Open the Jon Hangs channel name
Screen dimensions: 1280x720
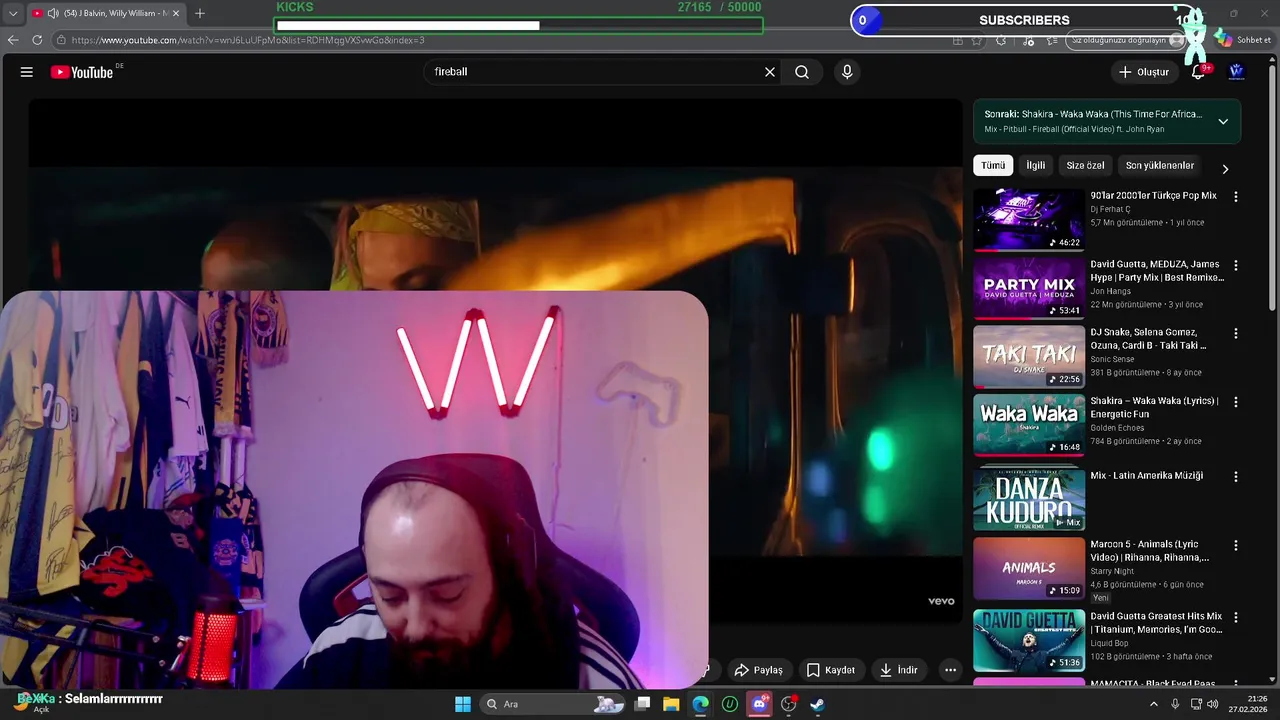(x=1110, y=291)
